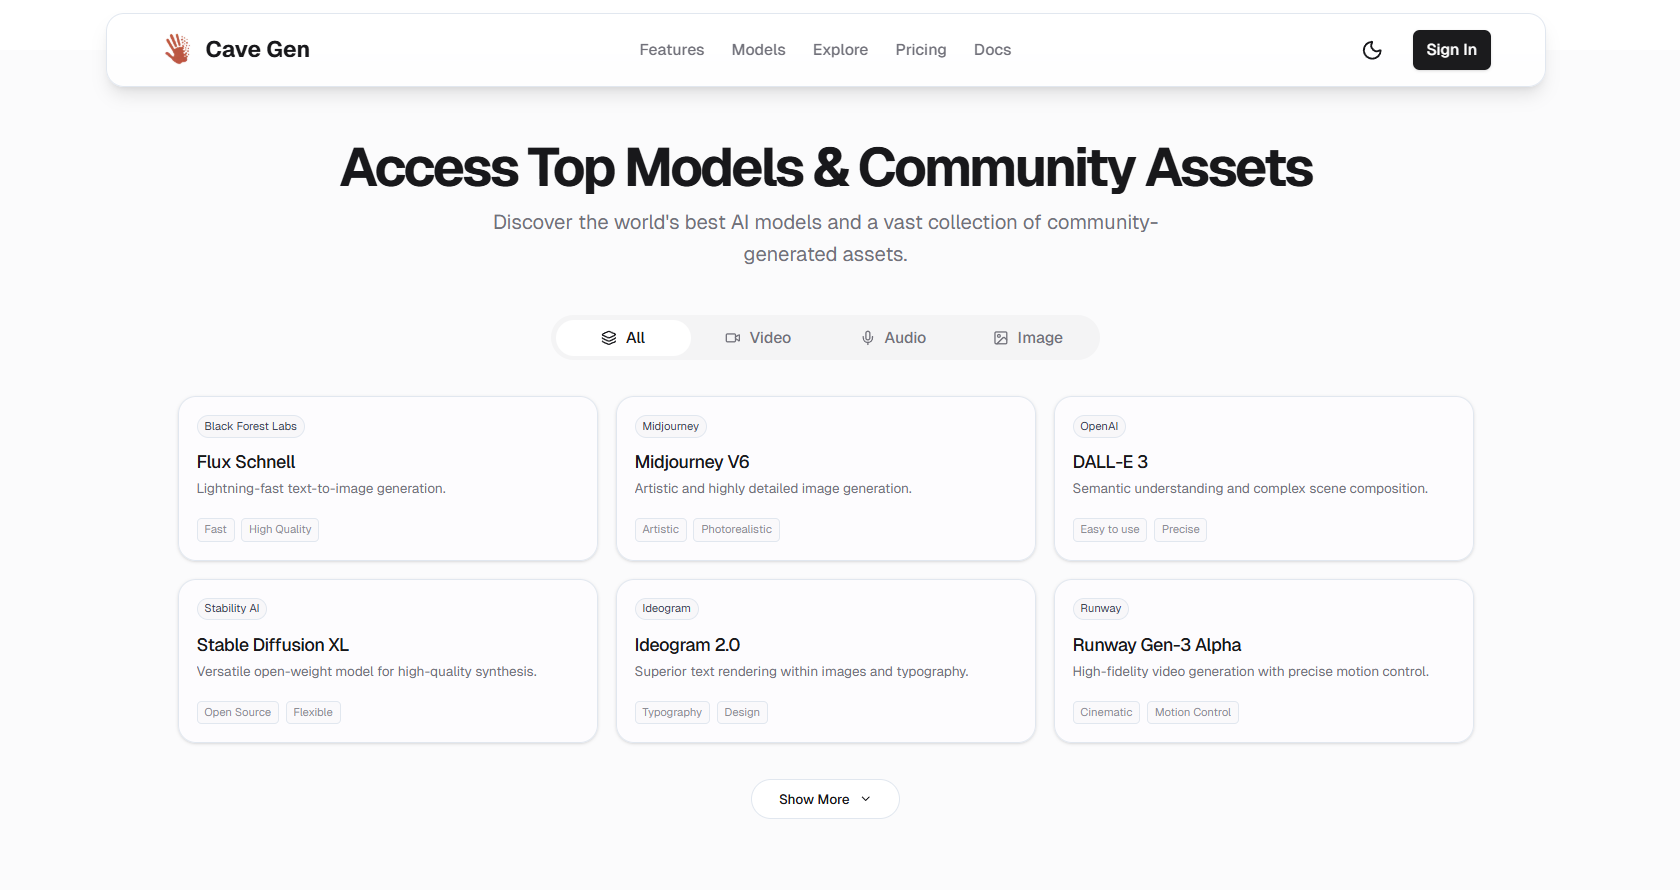The height and width of the screenshot is (890, 1680).
Task: Open the Stable Diffusion XL card title
Action: pyautogui.click(x=273, y=645)
